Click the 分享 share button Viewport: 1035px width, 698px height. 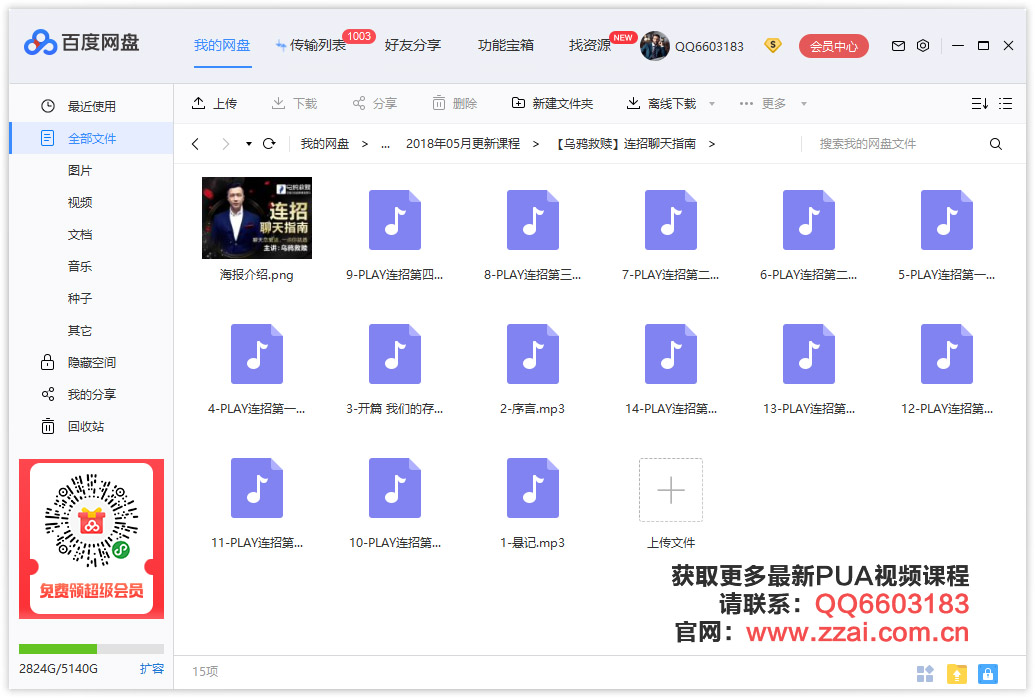click(374, 104)
